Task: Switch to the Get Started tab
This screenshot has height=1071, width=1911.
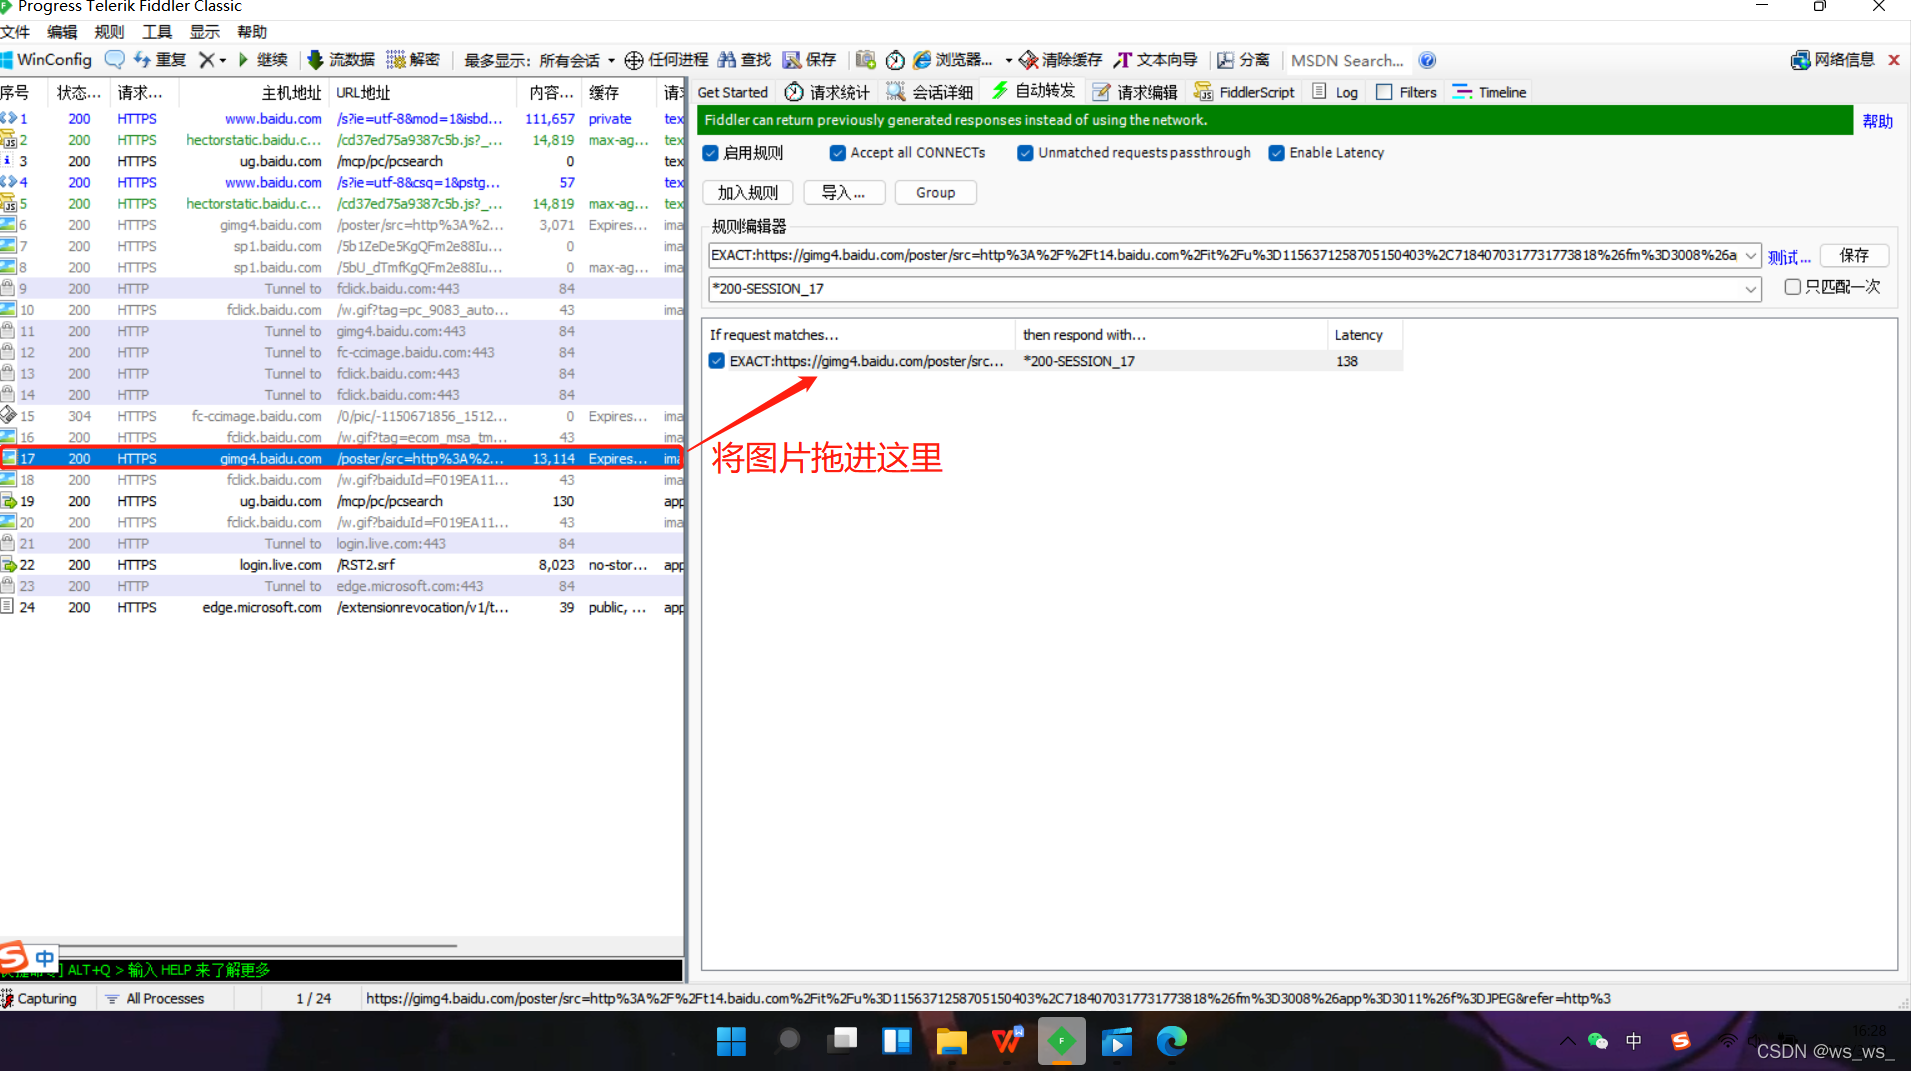Action: point(732,92)
